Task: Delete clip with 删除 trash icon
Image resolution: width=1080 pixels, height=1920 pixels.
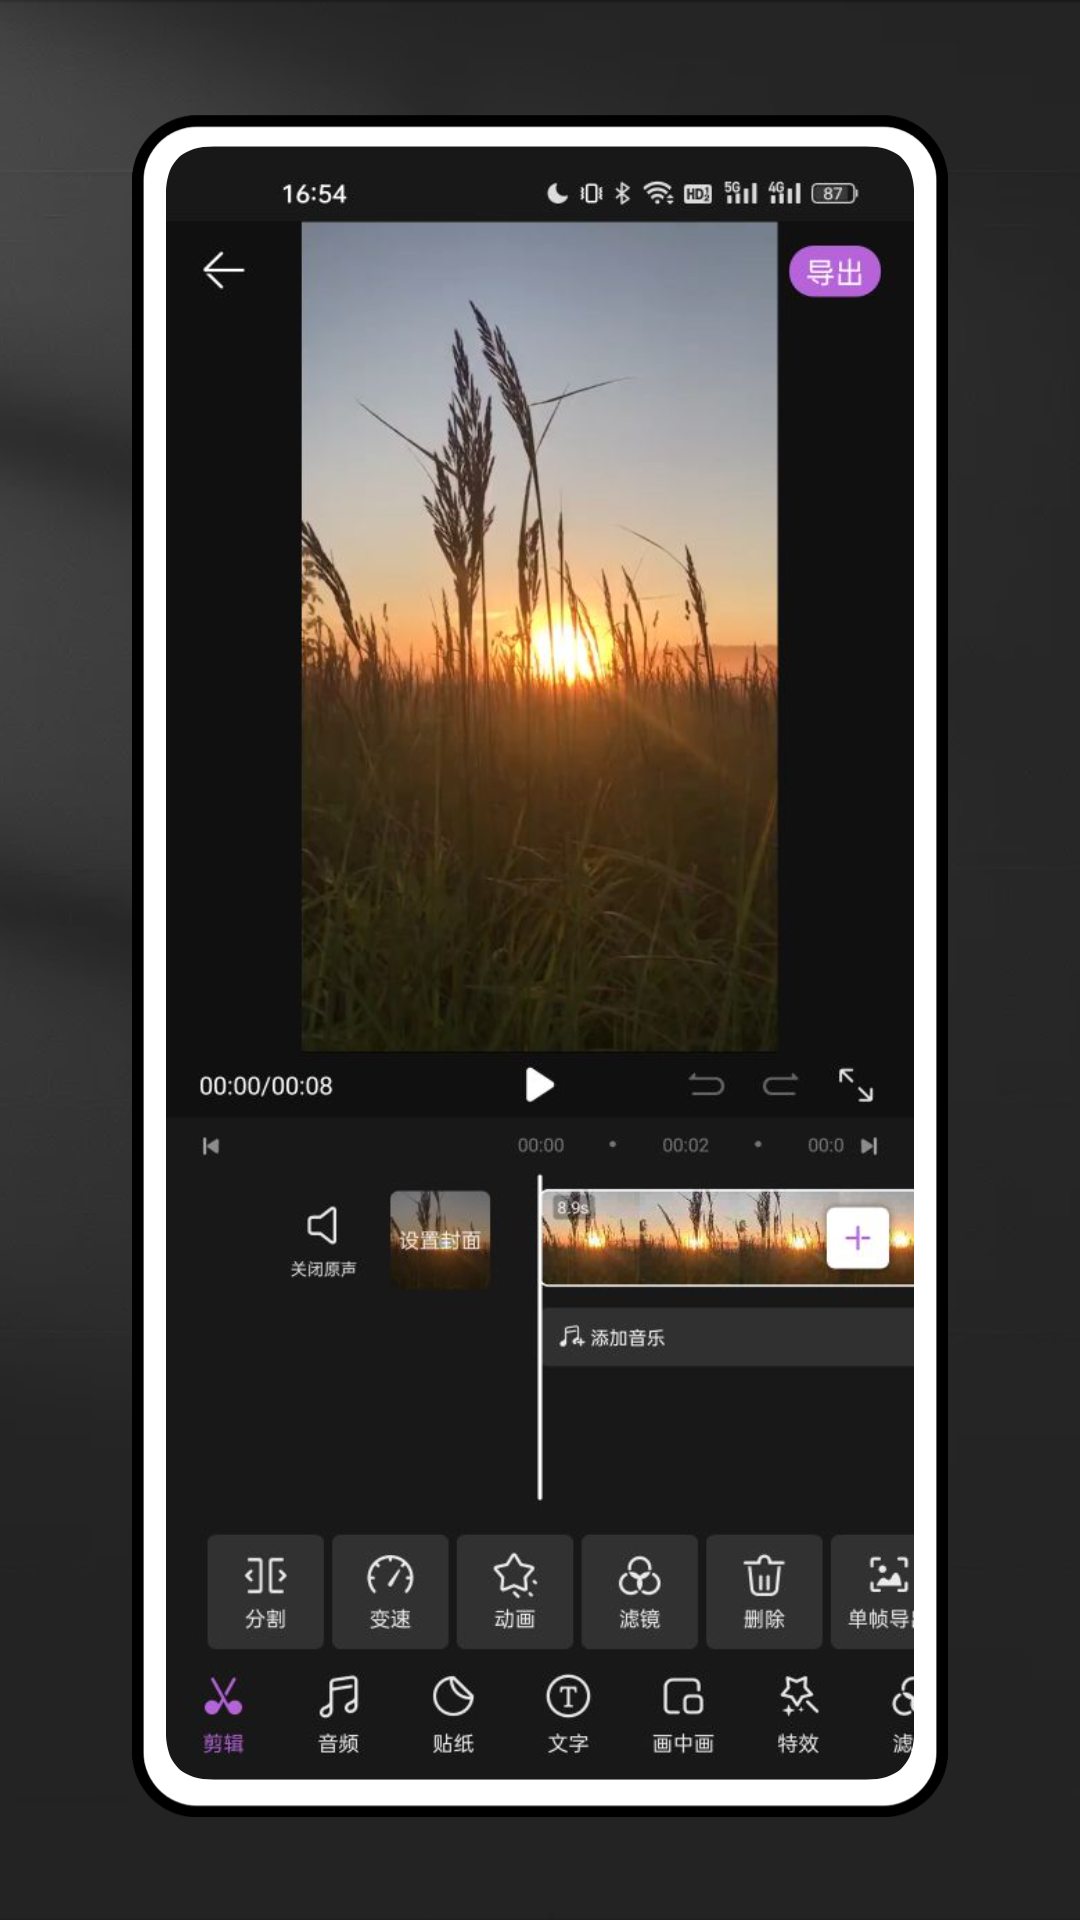Action: point(764,1592)
